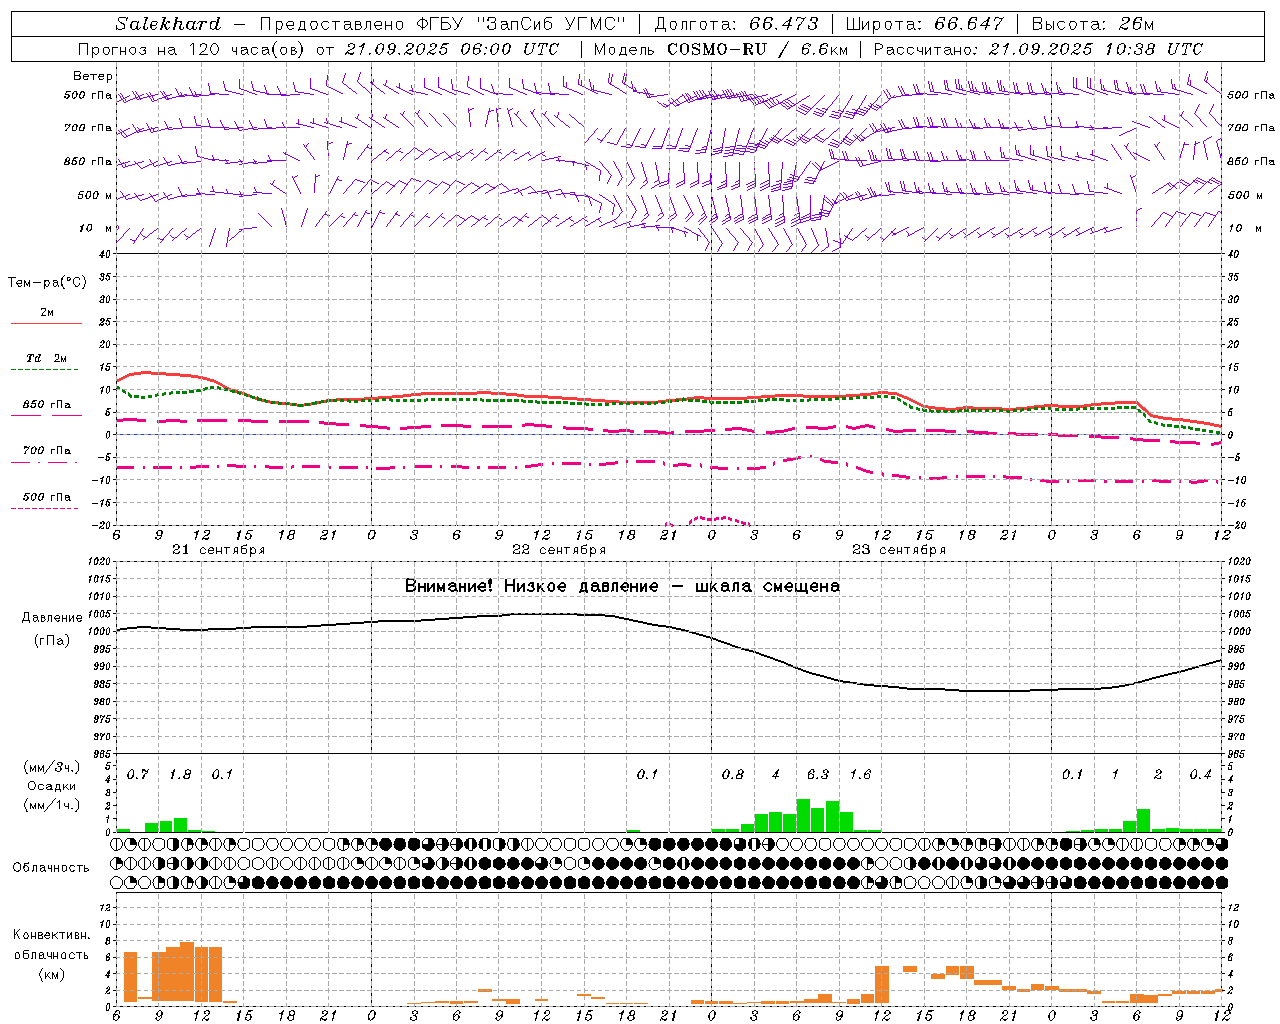Click the date label '23 сентября'
This screenshot has width=1280, height=1024.
[x=899, y=550]
